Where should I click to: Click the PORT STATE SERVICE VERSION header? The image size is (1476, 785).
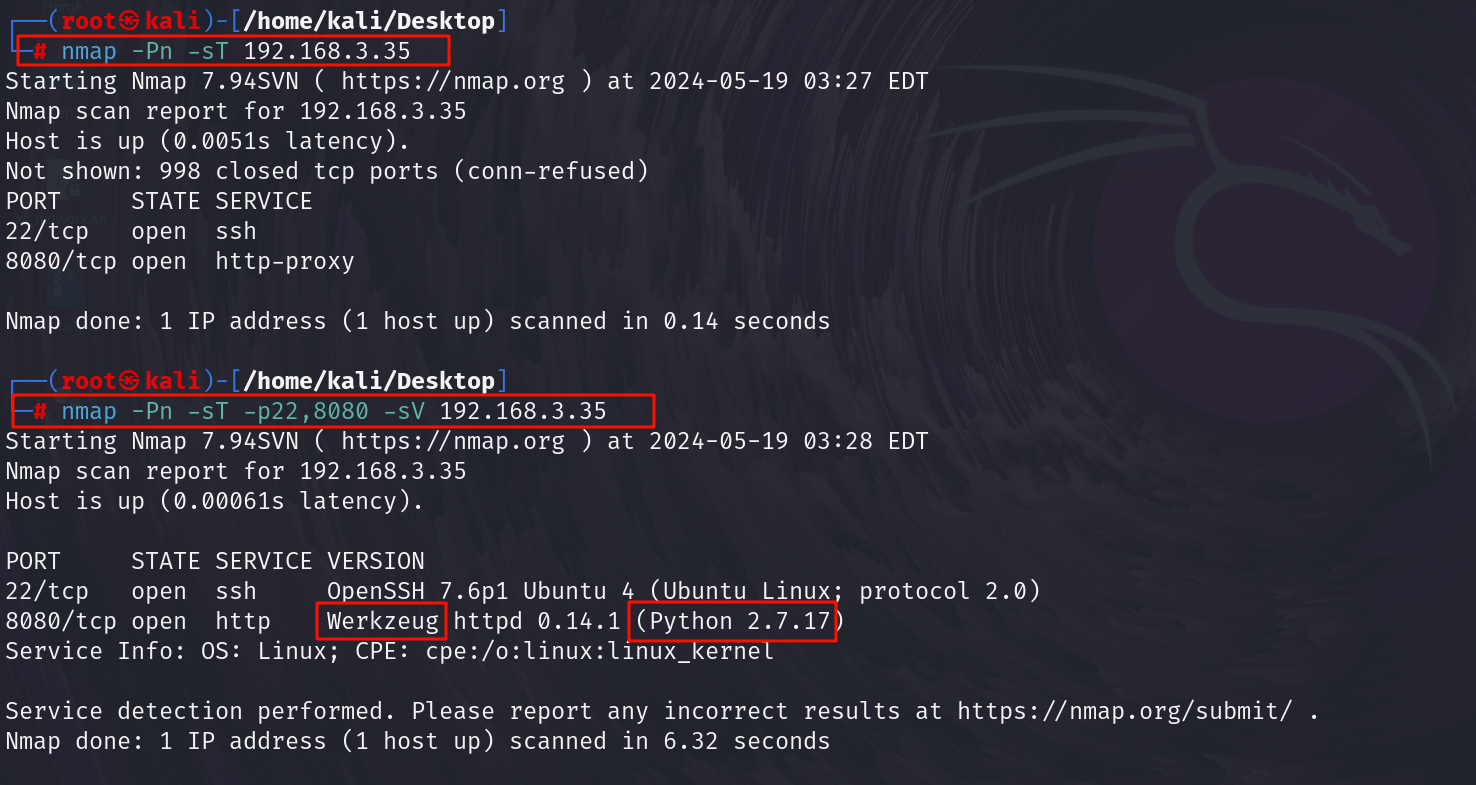[x=215, y=561]
